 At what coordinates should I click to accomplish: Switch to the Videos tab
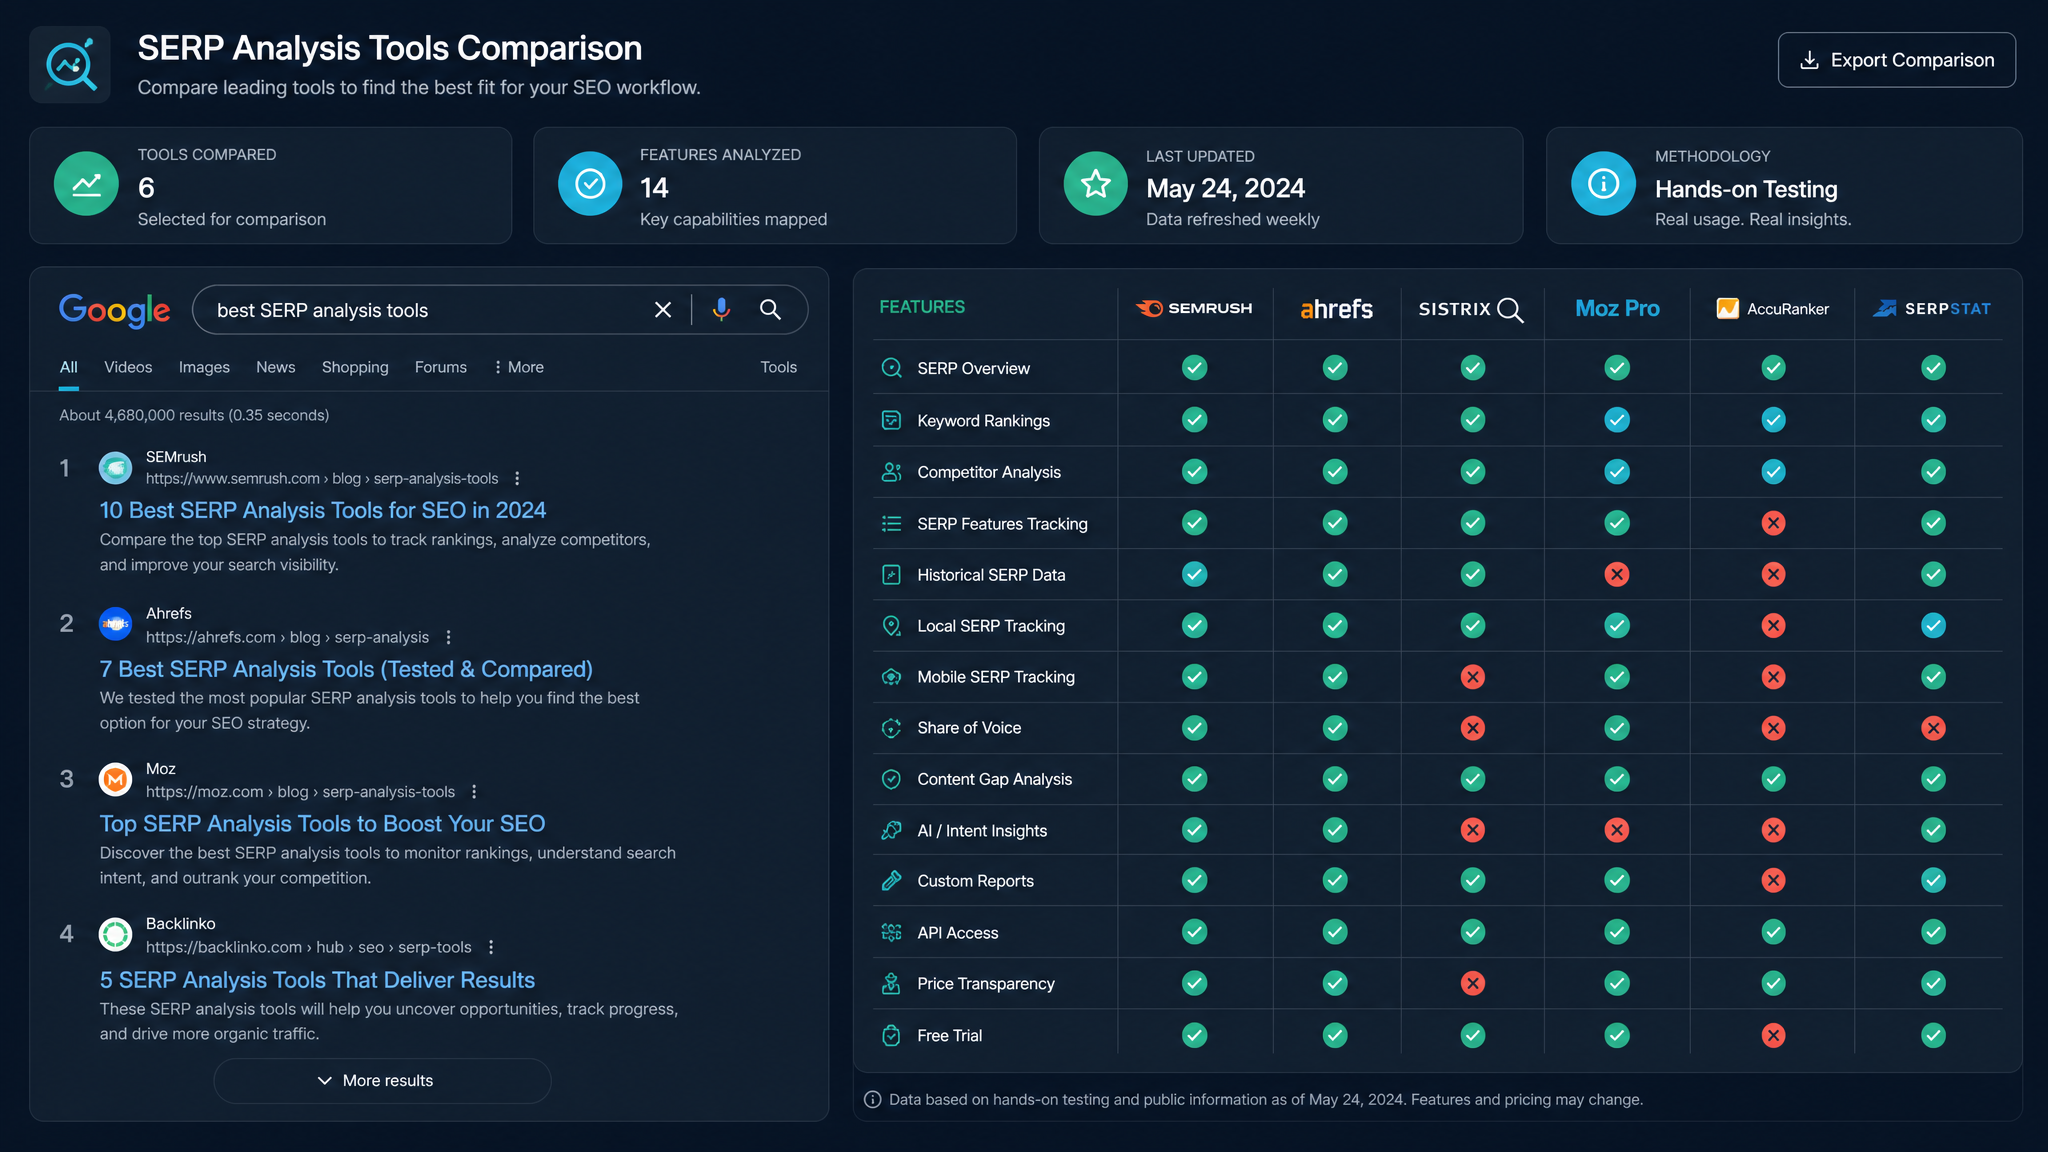click(128, 367)
